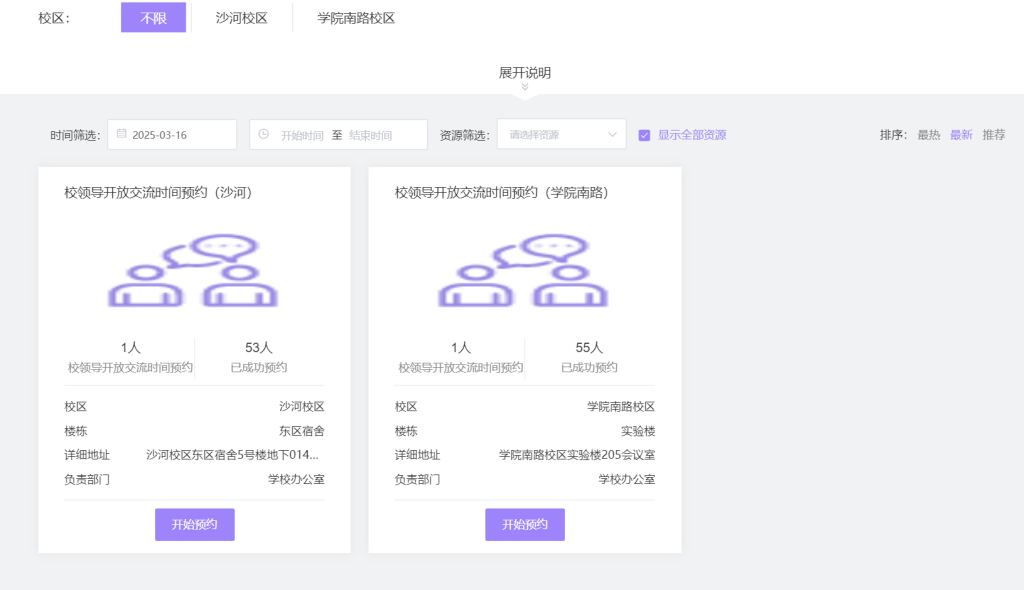The width and height of the screenshot is (1024, 590).
Task: Click 开始预约 on the 学院南路 card
Action: click(524, 525)
